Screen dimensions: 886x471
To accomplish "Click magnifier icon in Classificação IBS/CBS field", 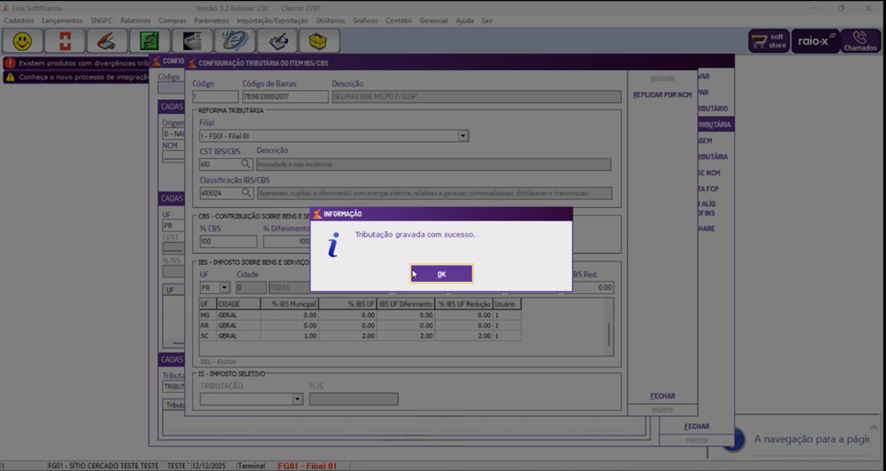I will (x=246, y=193).
